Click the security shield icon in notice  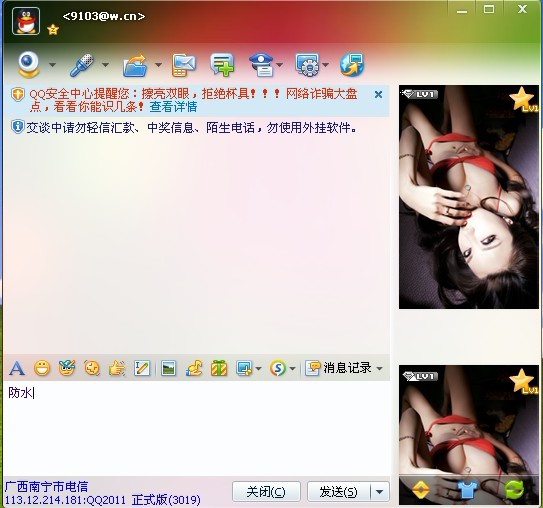18,94
